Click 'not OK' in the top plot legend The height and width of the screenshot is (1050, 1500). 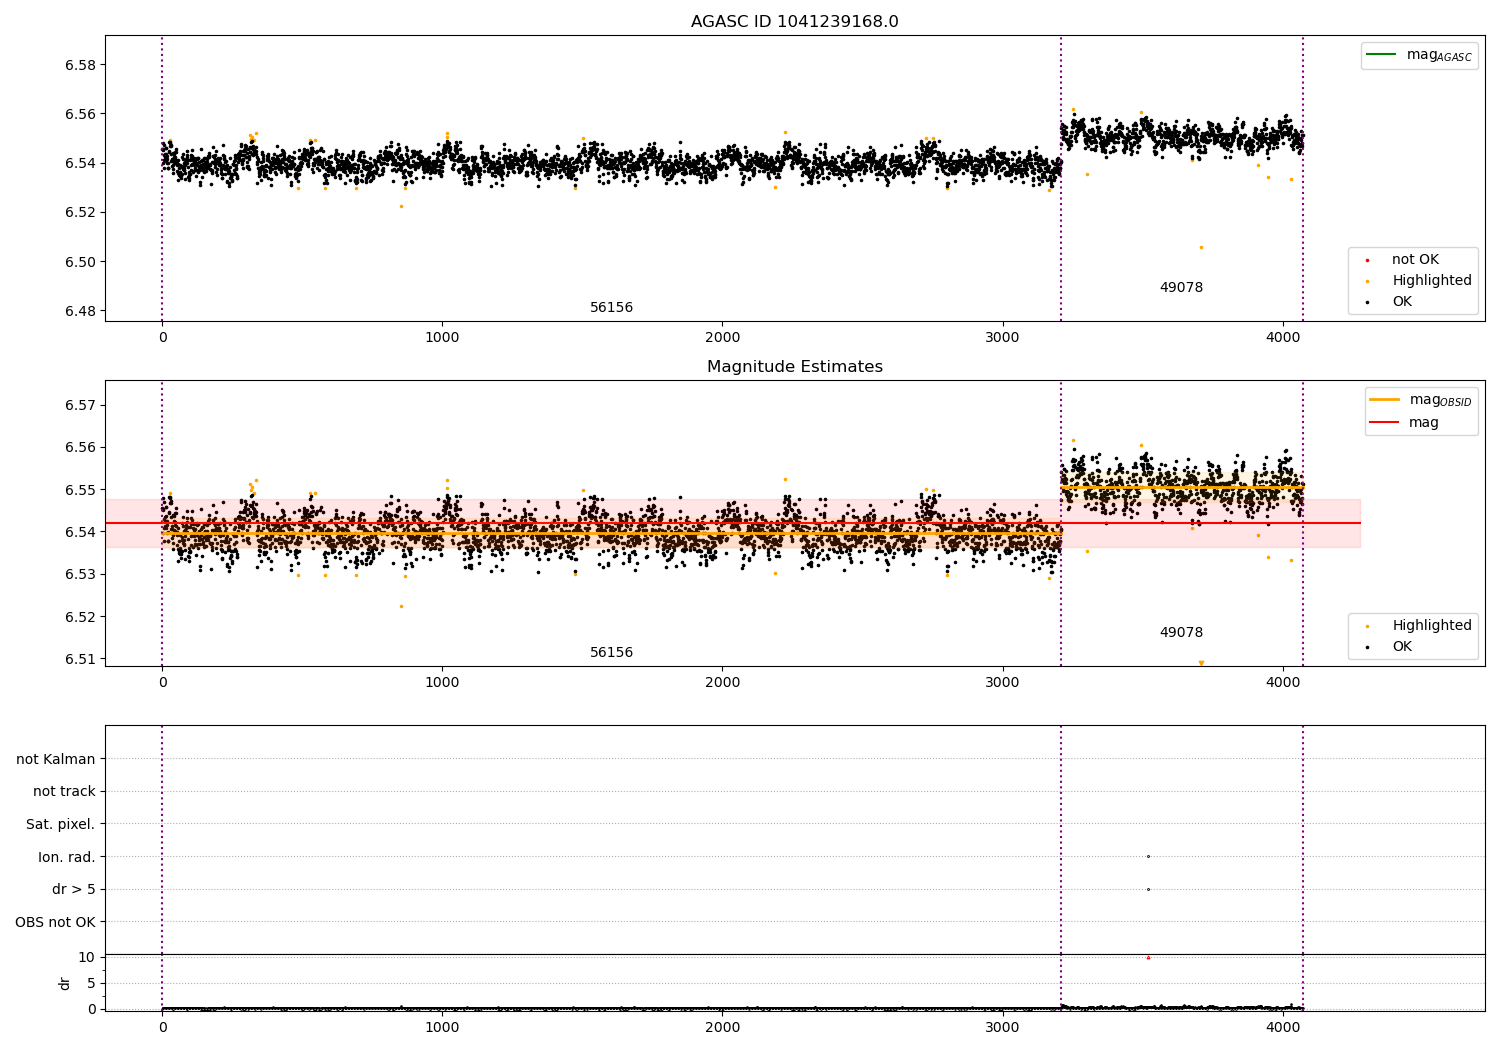(1415, 260)
